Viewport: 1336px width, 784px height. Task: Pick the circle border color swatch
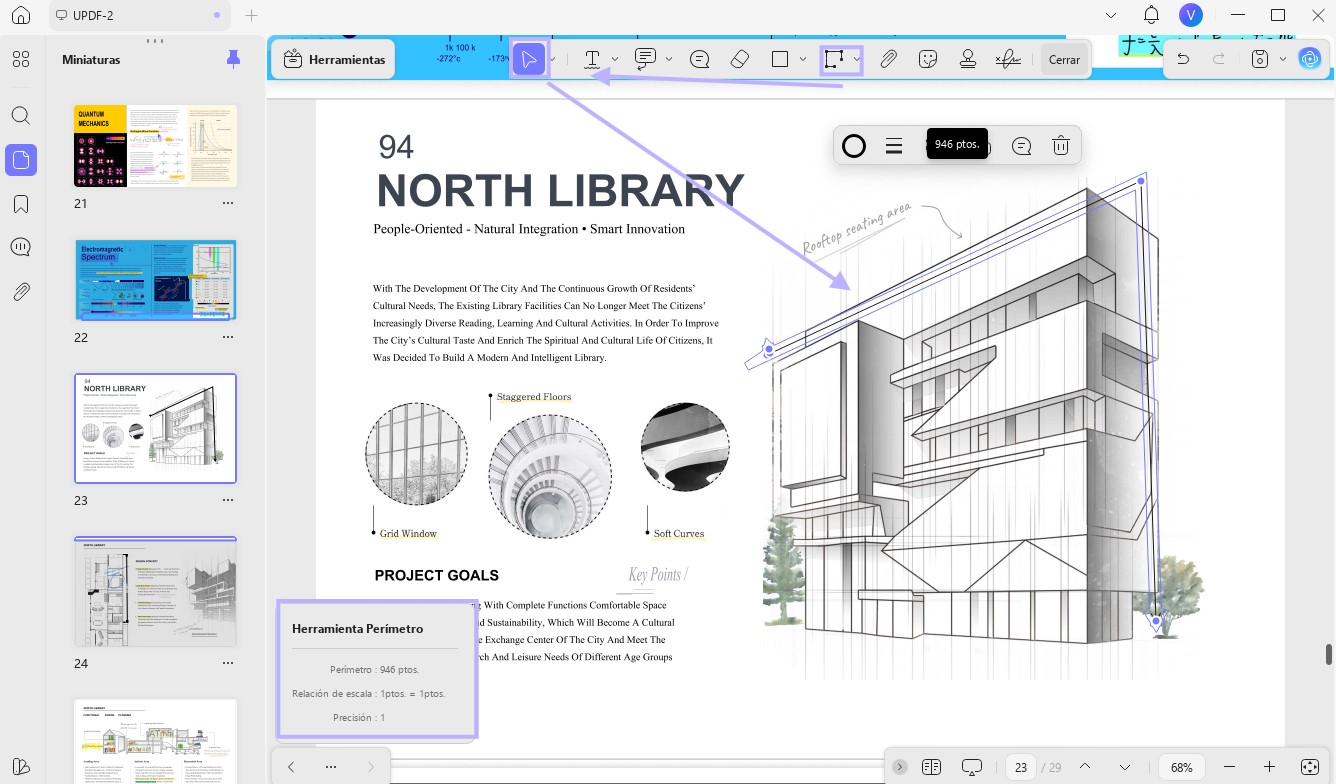[x=854, y=146]
